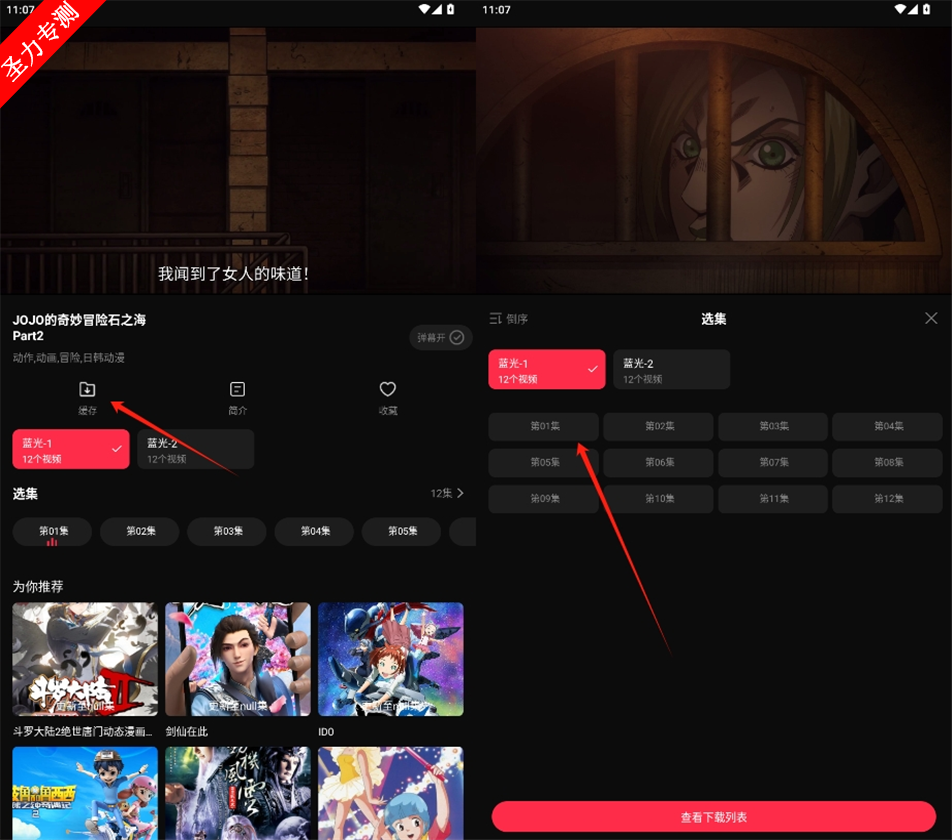Open the 简介 synopsis icon
The width and height of the screenshot is (952, 840).
[237, 389]
